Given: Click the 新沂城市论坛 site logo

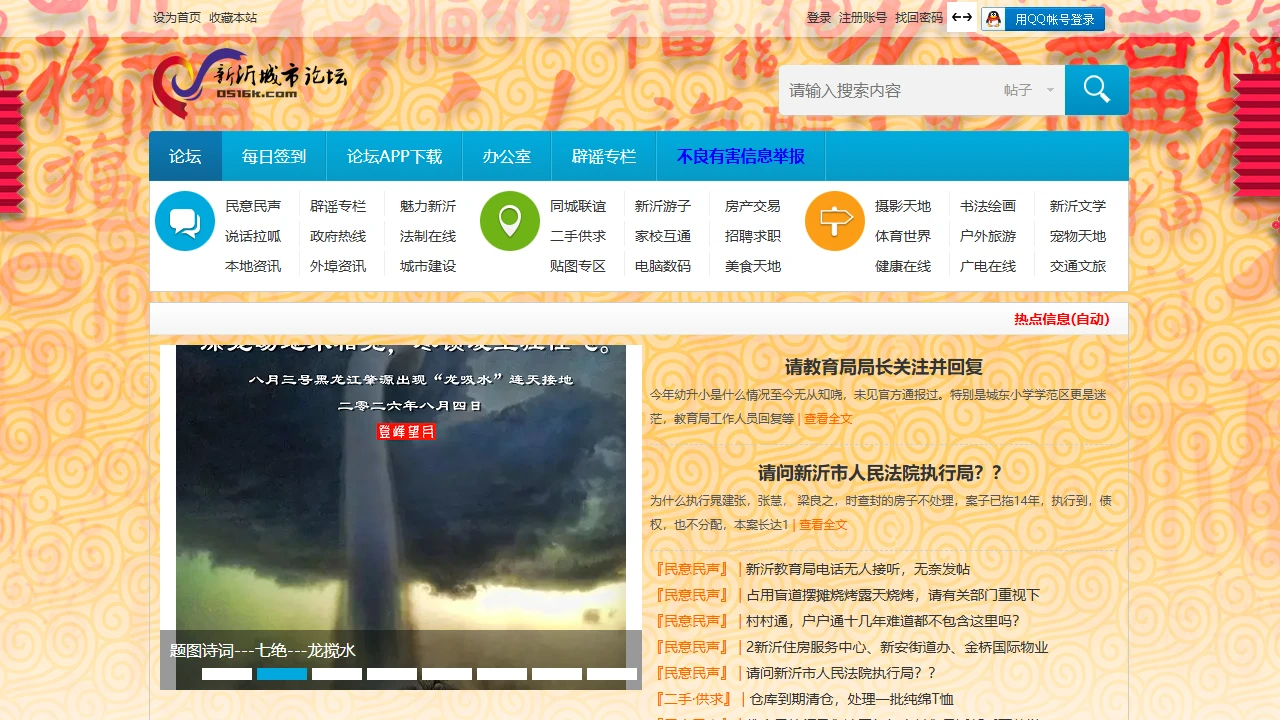Looking at the screenshot, I should 250,82.
